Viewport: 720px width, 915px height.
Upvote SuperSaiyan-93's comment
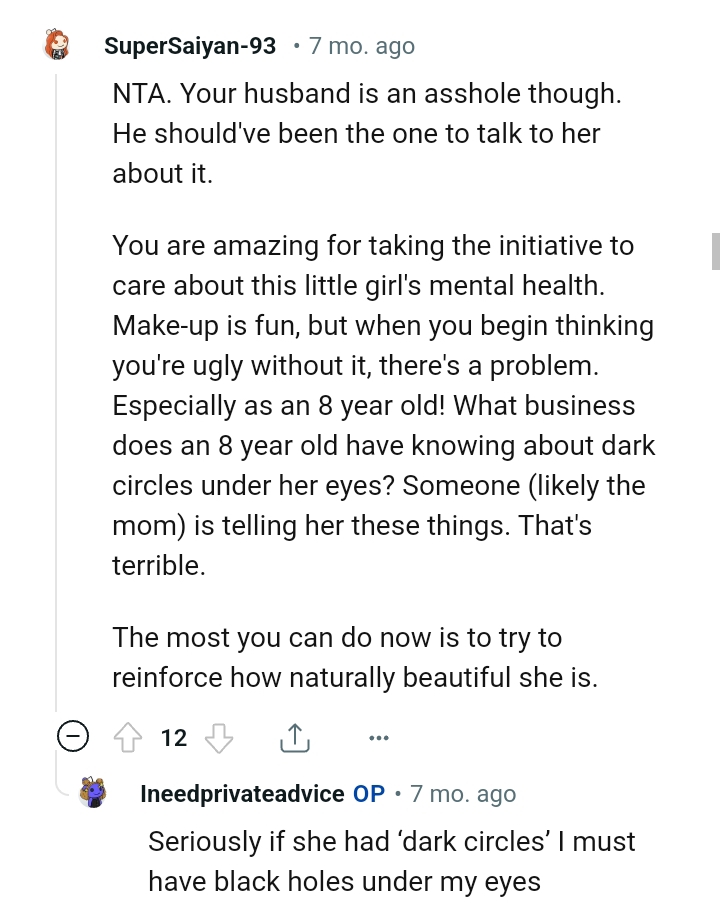coord(128,739)
